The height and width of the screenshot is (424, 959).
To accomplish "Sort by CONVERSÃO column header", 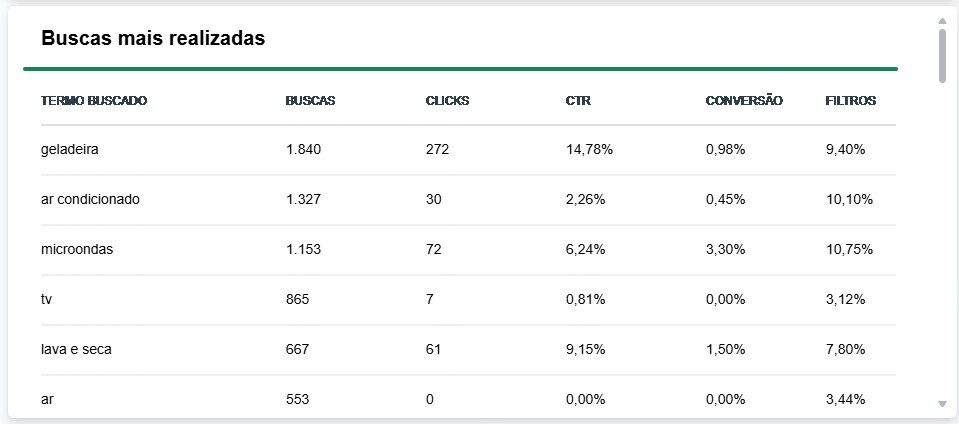I will tap(744, 101).
